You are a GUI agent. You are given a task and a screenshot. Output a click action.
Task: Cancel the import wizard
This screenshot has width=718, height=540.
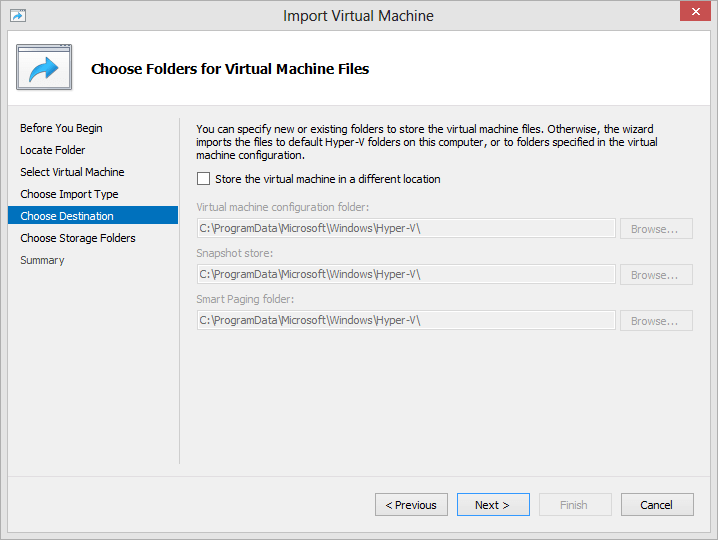click(657, 505)
